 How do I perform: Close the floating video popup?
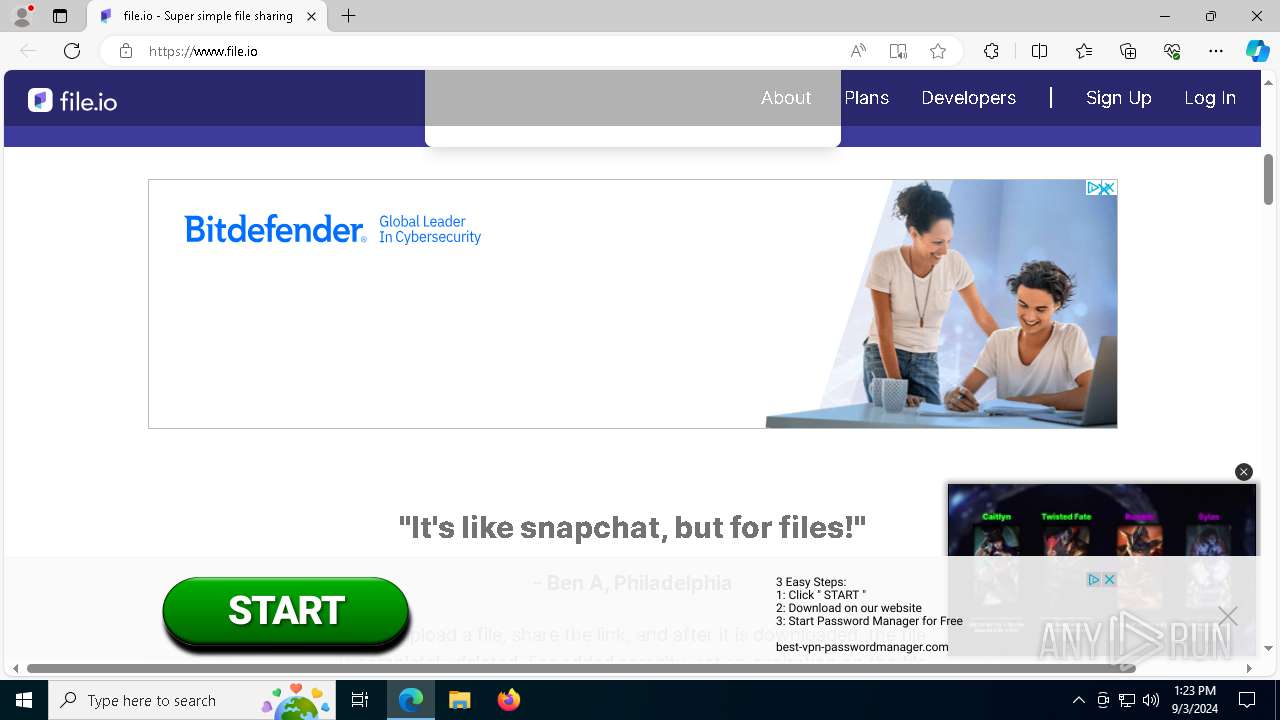tap(1244, 472)
